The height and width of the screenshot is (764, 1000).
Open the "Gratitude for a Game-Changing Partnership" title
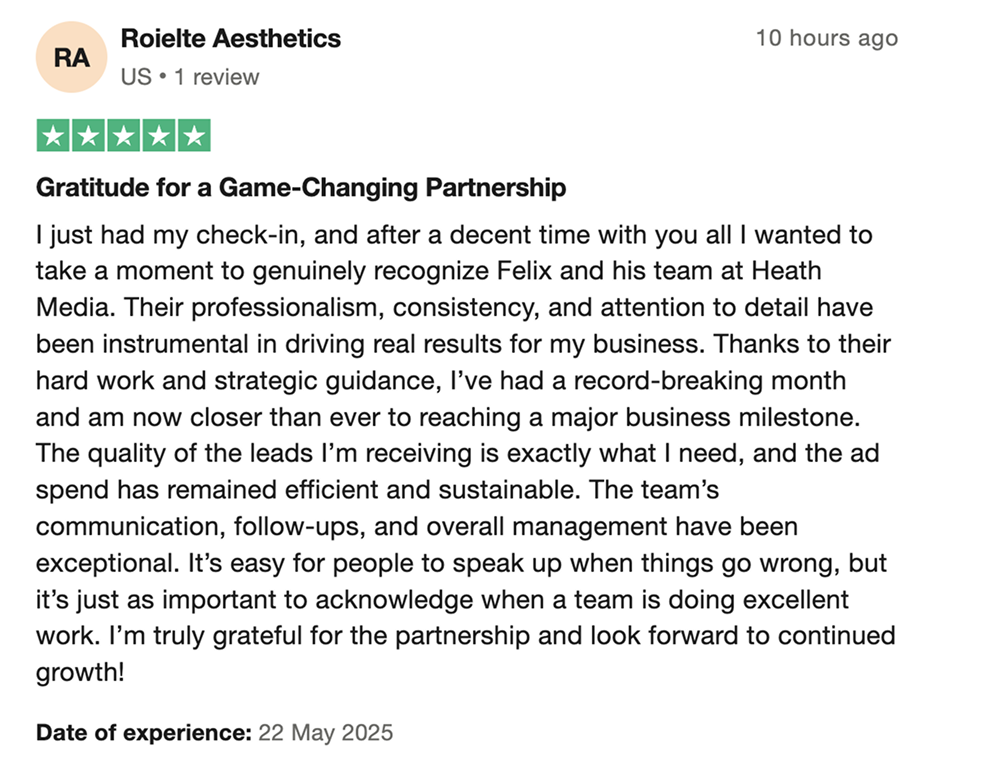coord(301,188)
